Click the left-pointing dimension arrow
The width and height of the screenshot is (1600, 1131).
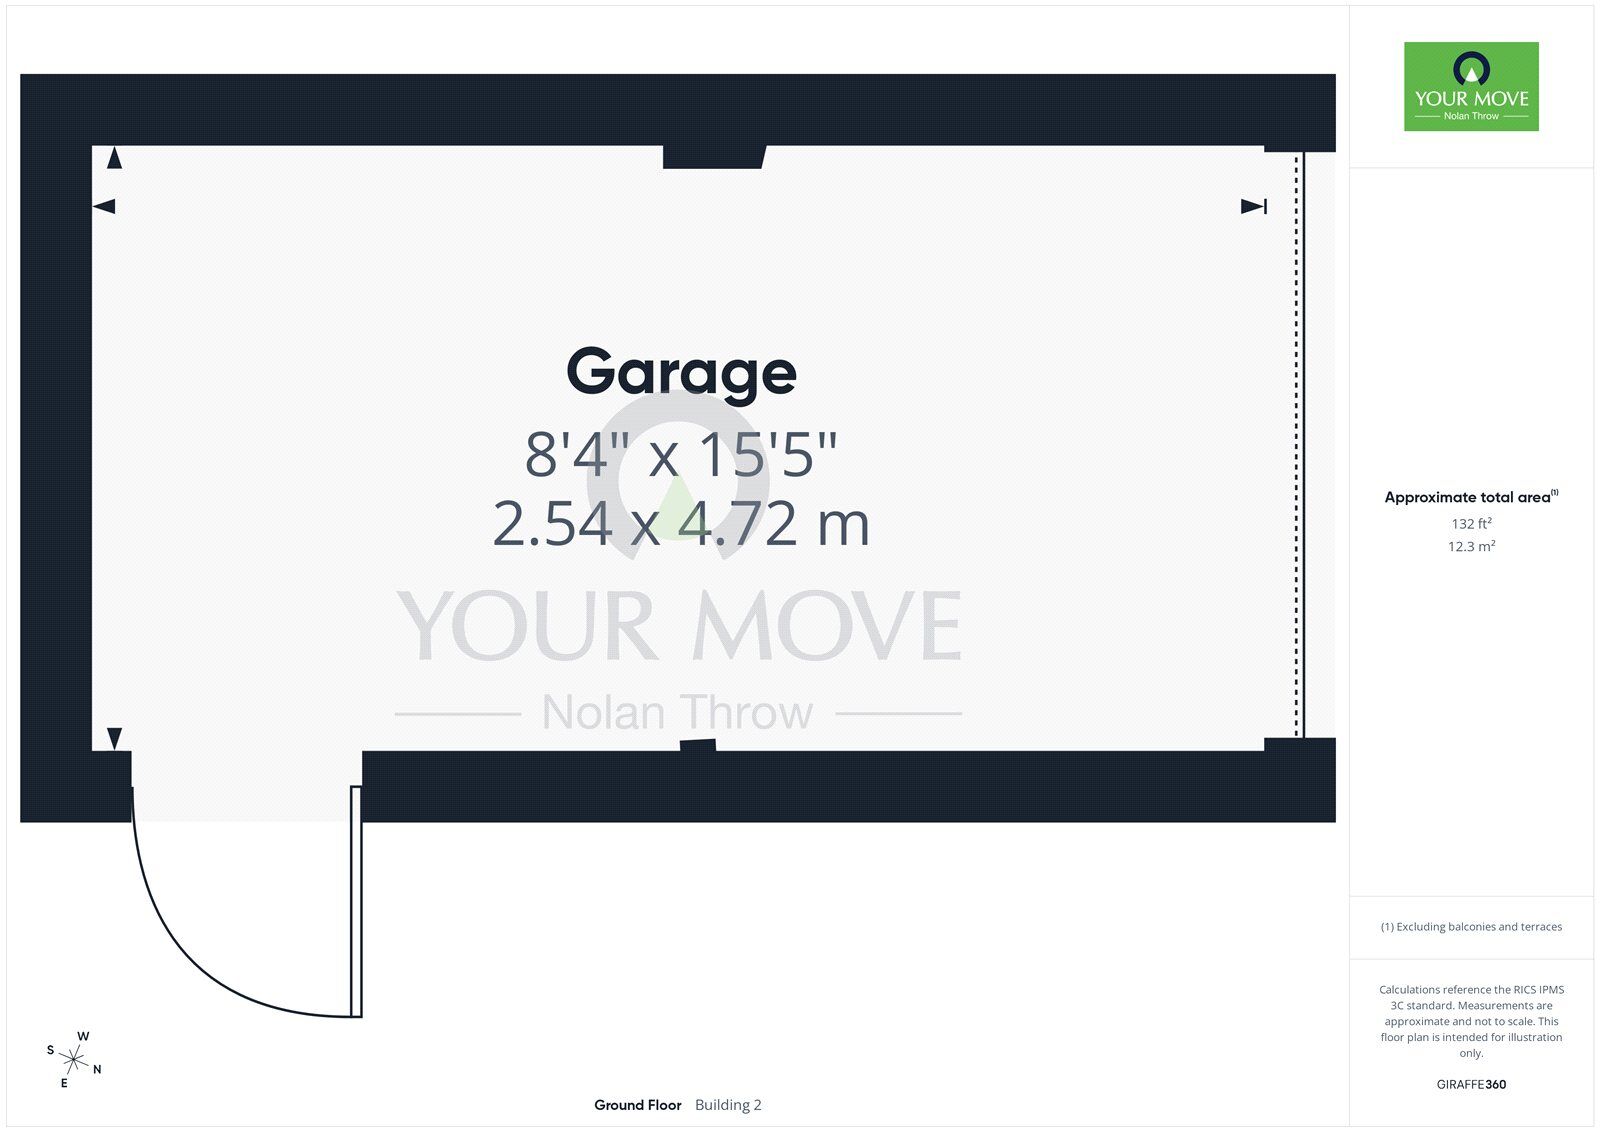(104, 207)
